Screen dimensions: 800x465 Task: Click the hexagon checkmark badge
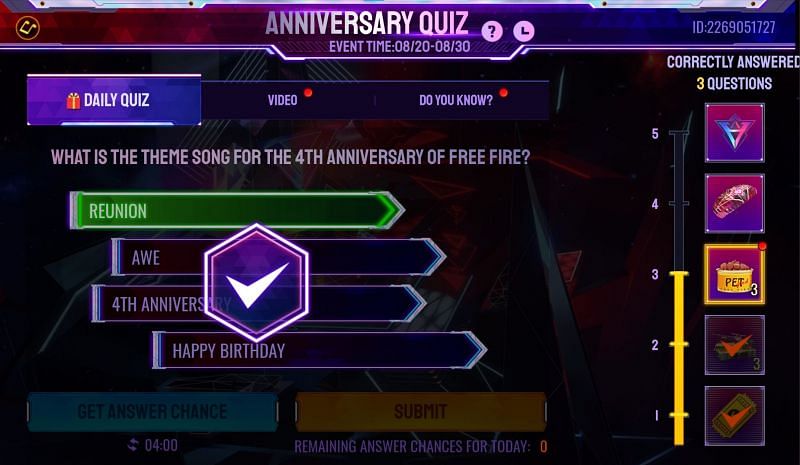pos(256,282)
